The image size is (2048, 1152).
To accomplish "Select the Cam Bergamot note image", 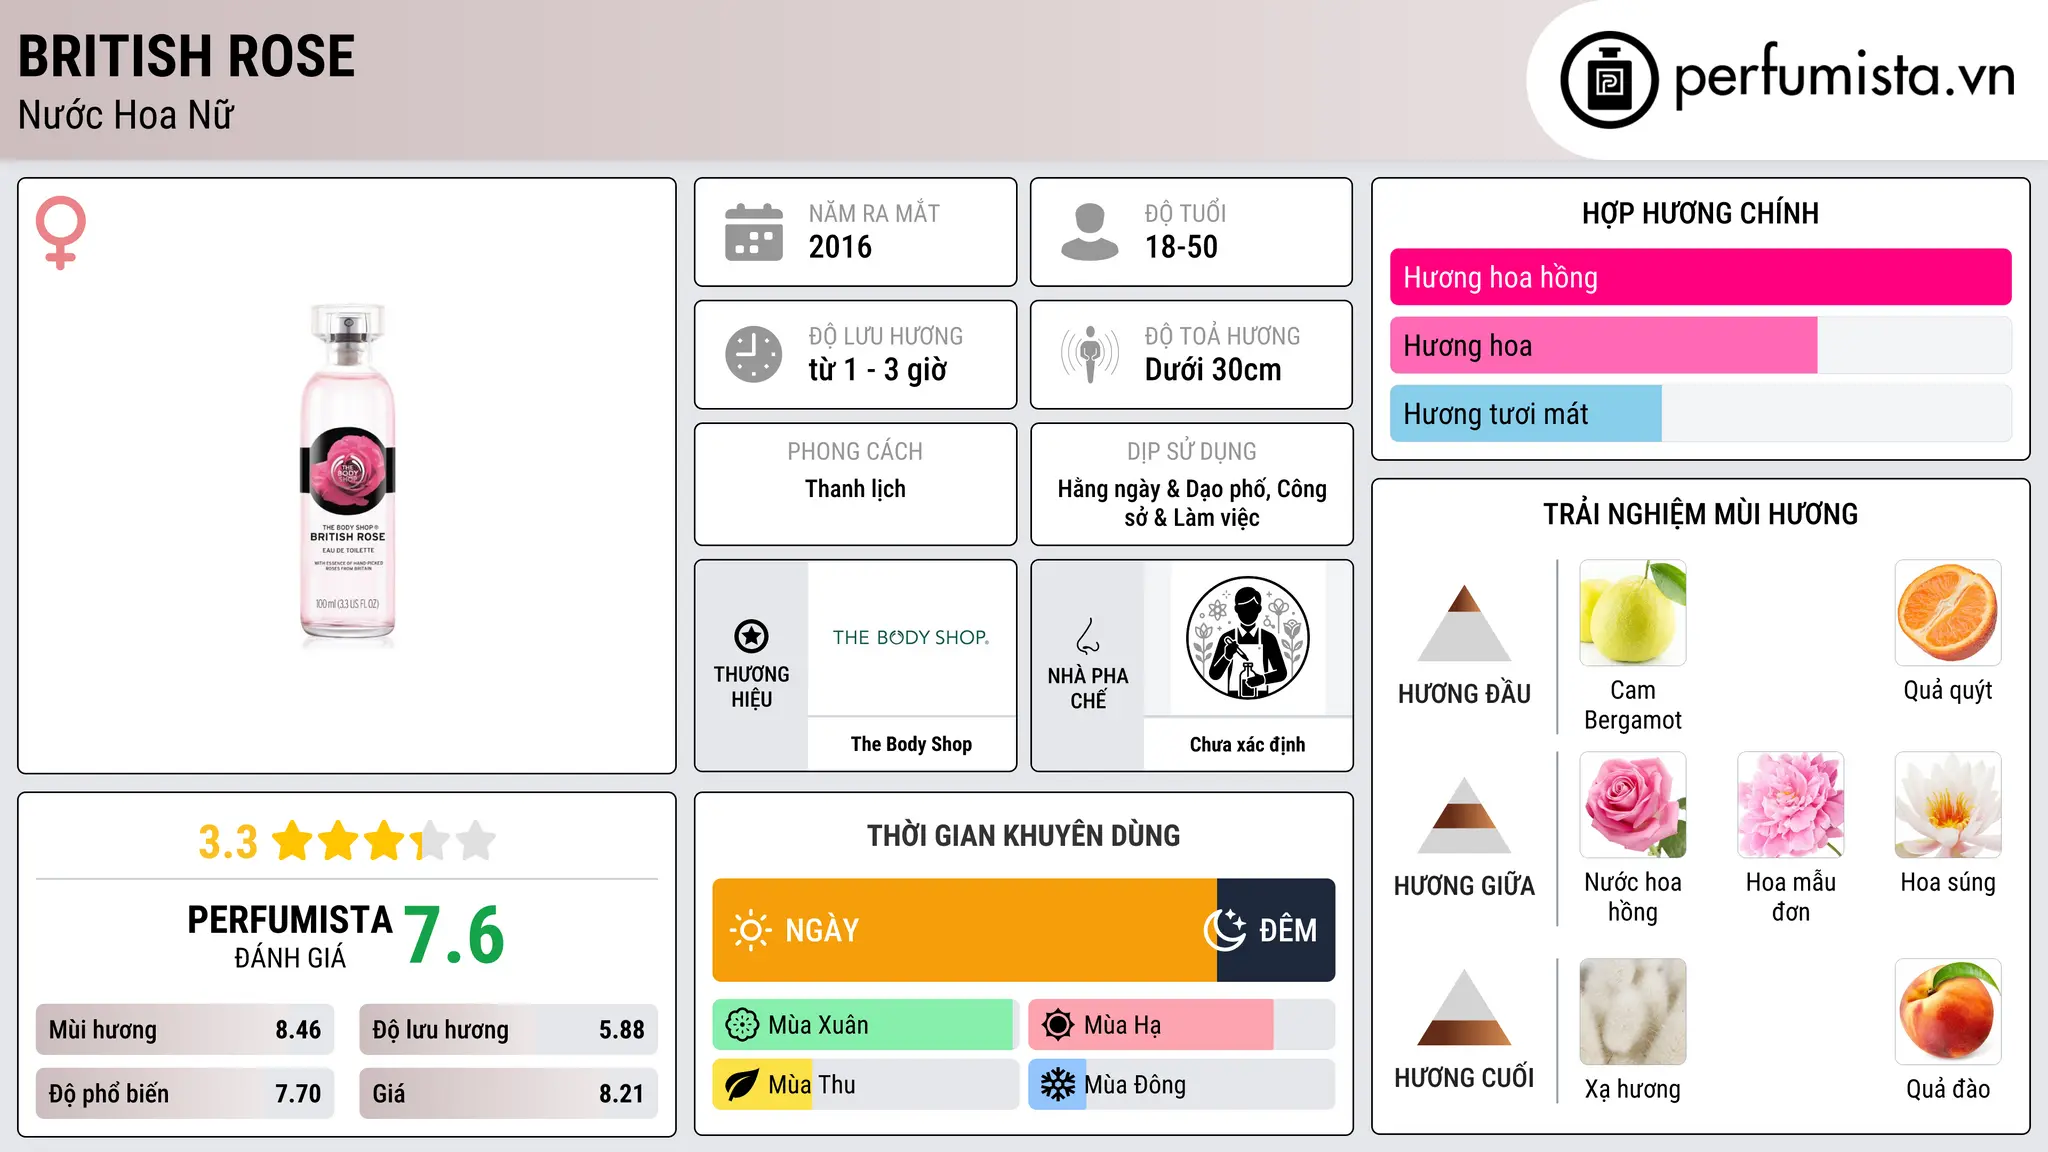I will click(x=1633, y=613).
